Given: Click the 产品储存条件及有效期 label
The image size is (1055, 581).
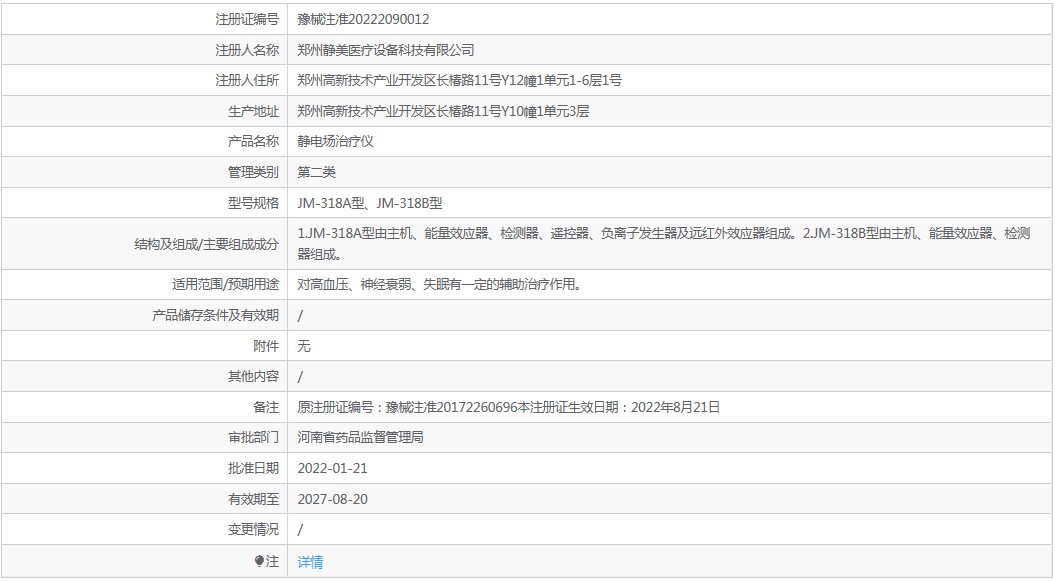Looking at the screenshot, I should pos(215,315).
